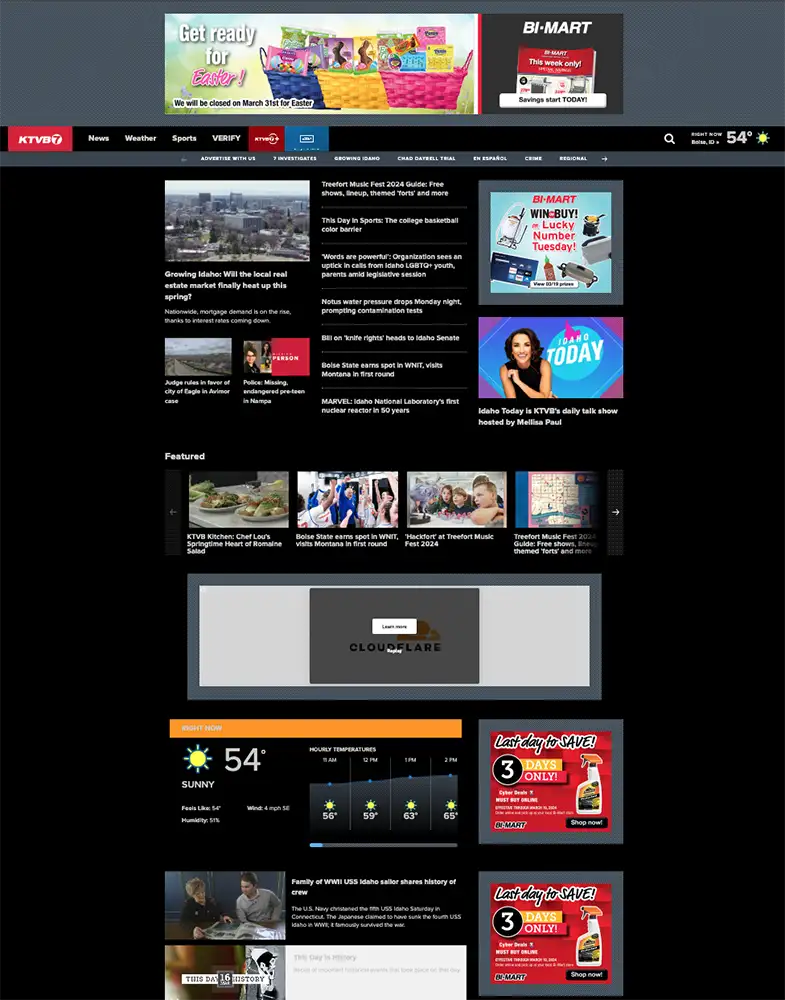Open the Sports menu

pos(184,138)
